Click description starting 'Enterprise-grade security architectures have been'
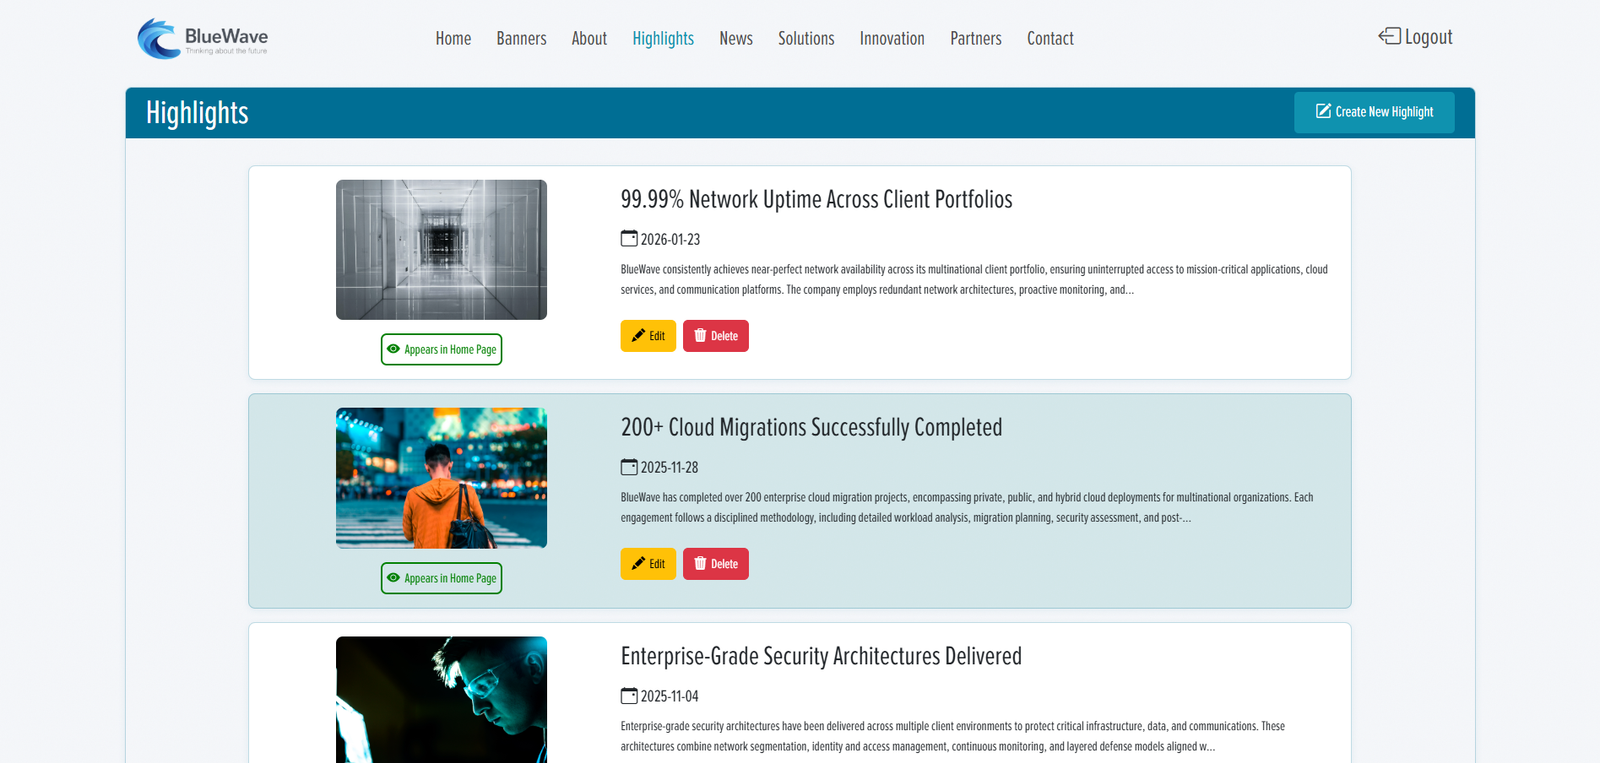Screen dimensions: 1600x763 click(953, 737)
